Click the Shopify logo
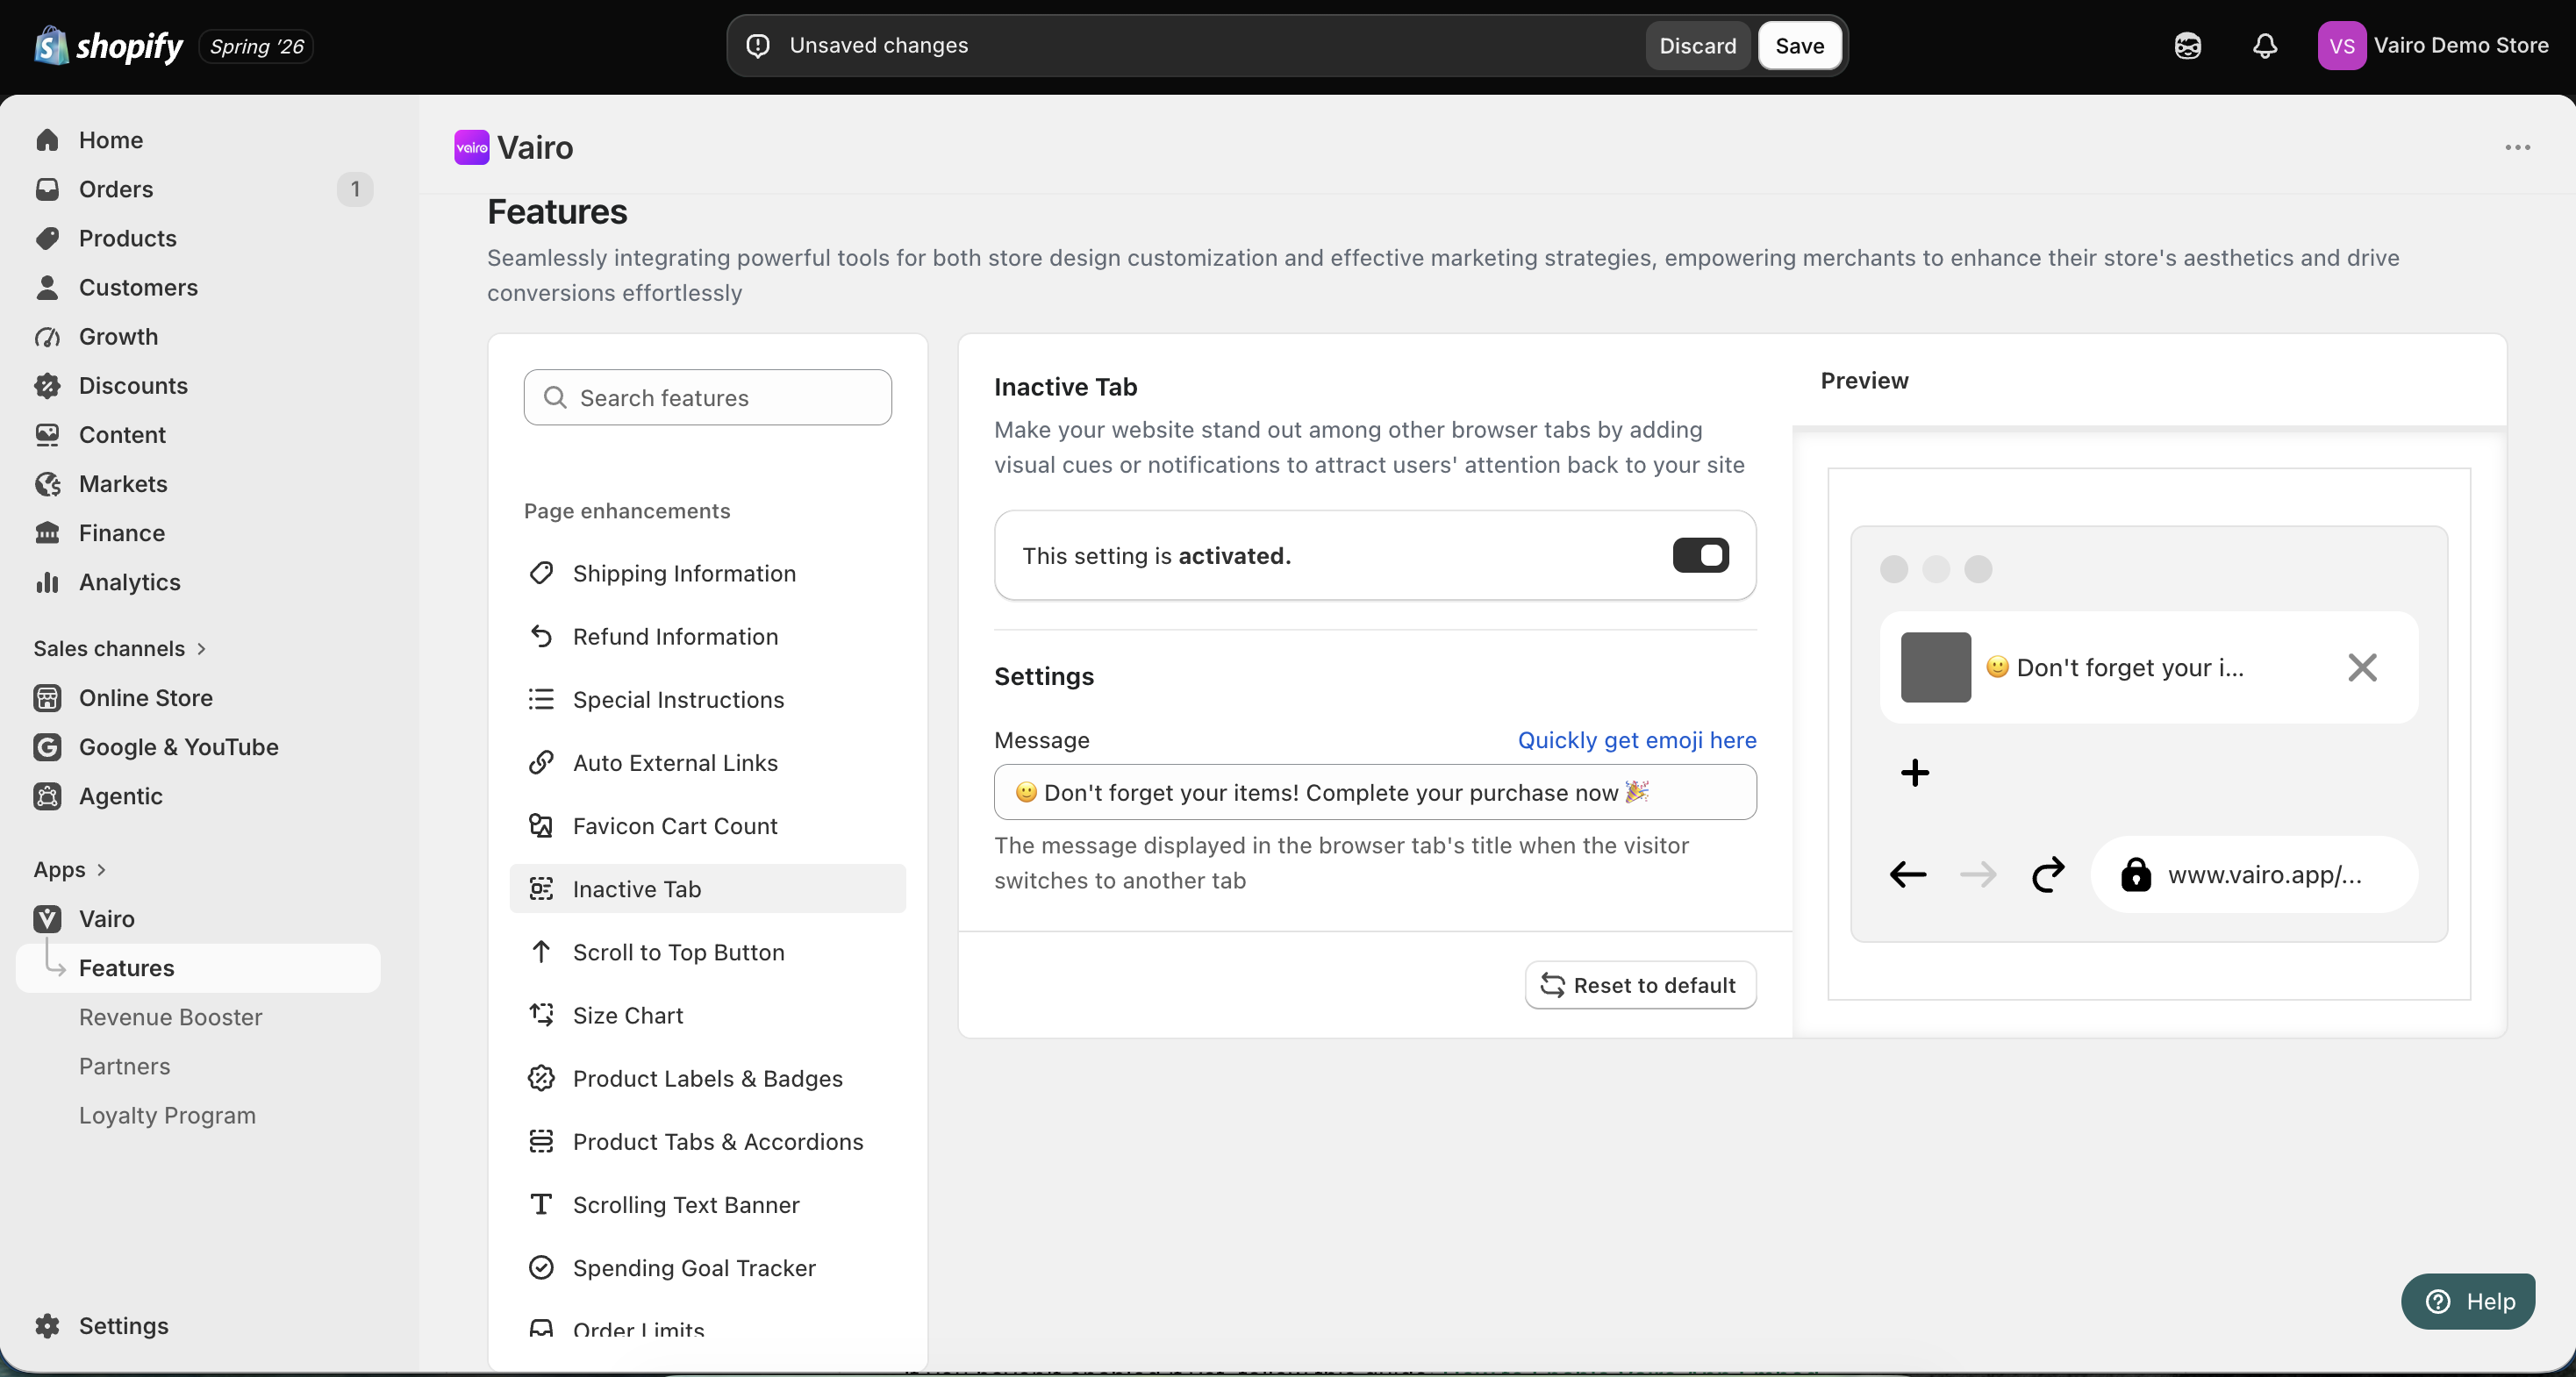This screenshot has height=1377, width=2576. 108,46
